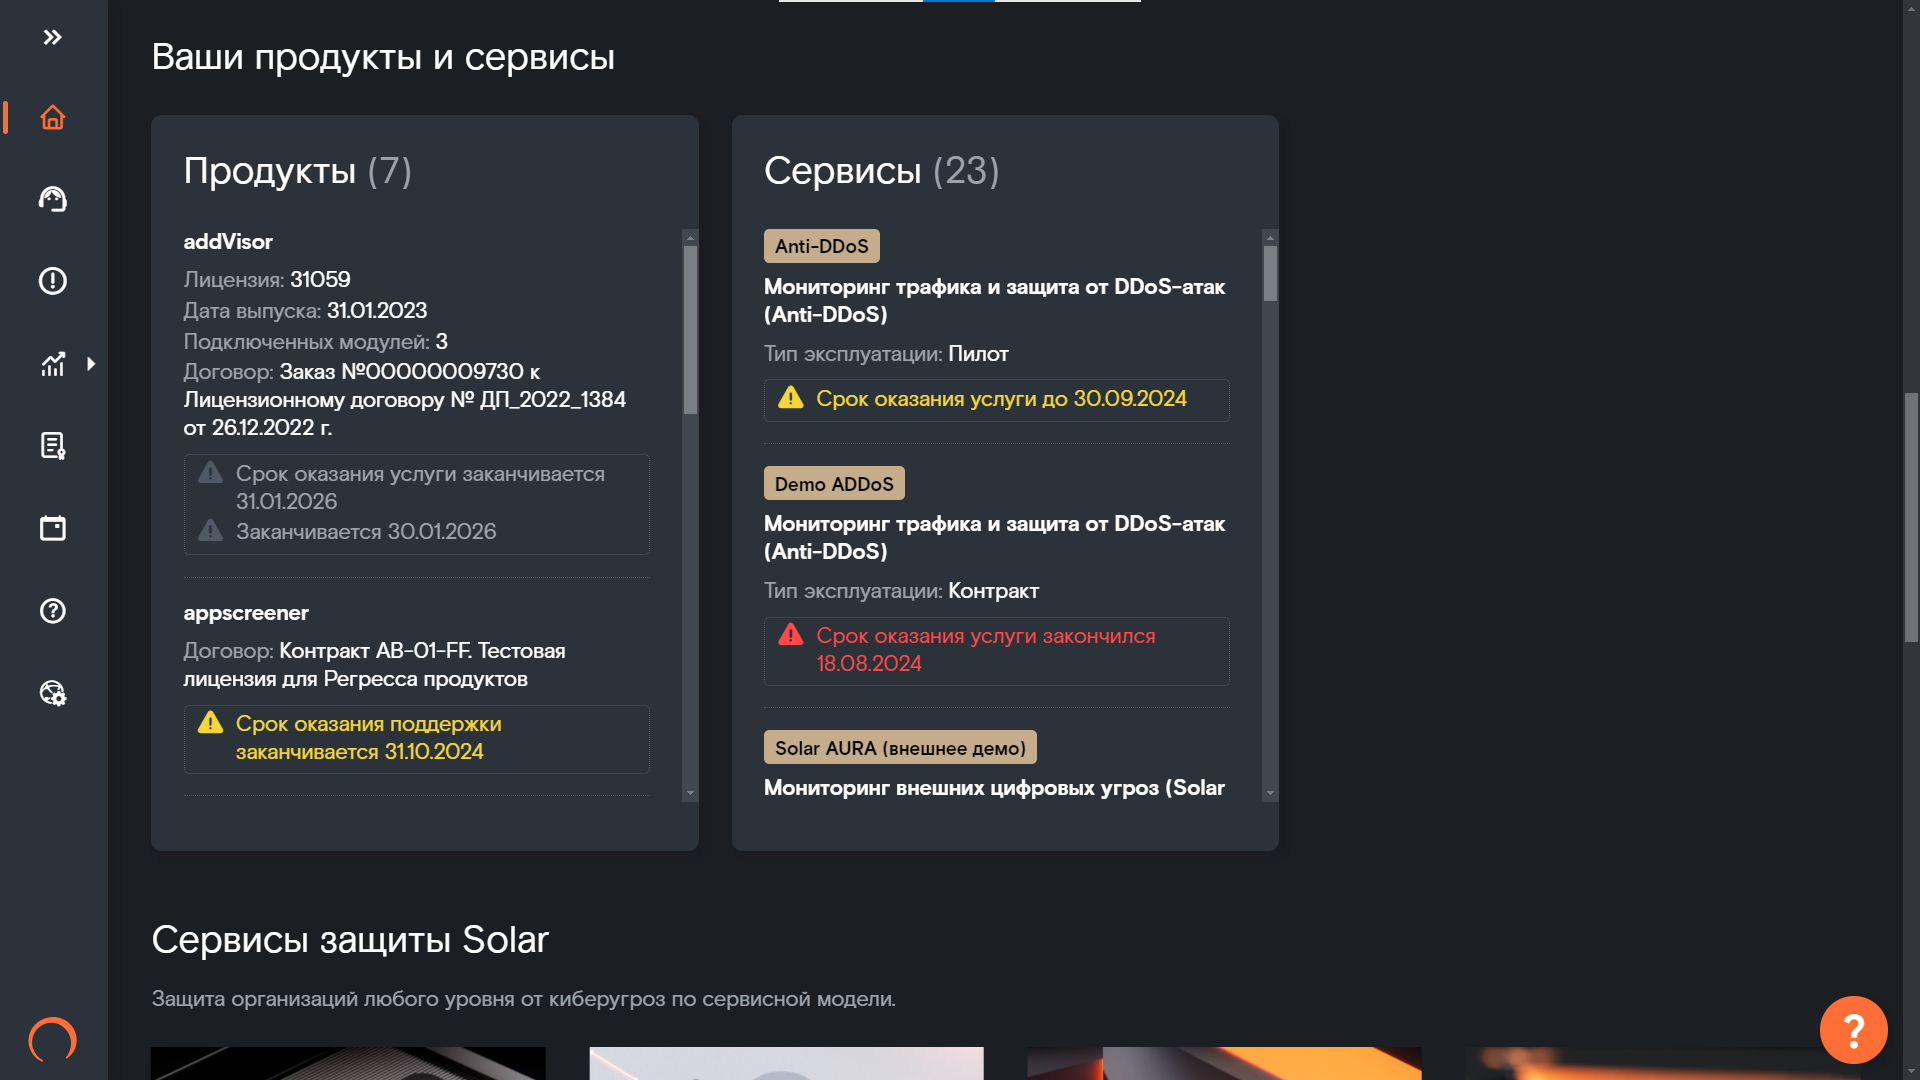Select the Demo ADDoS service tag
This screenshot has height=1080, width=1920.
[x=834, y=484]
